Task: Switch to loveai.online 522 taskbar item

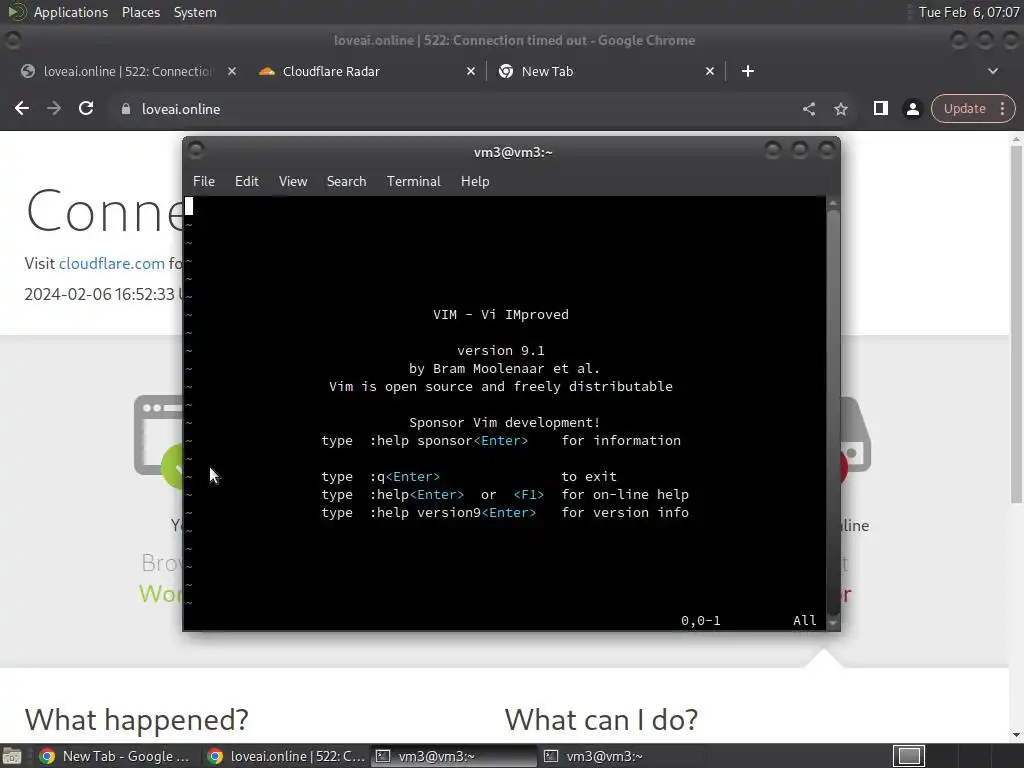Action: (x=286, y=756)
